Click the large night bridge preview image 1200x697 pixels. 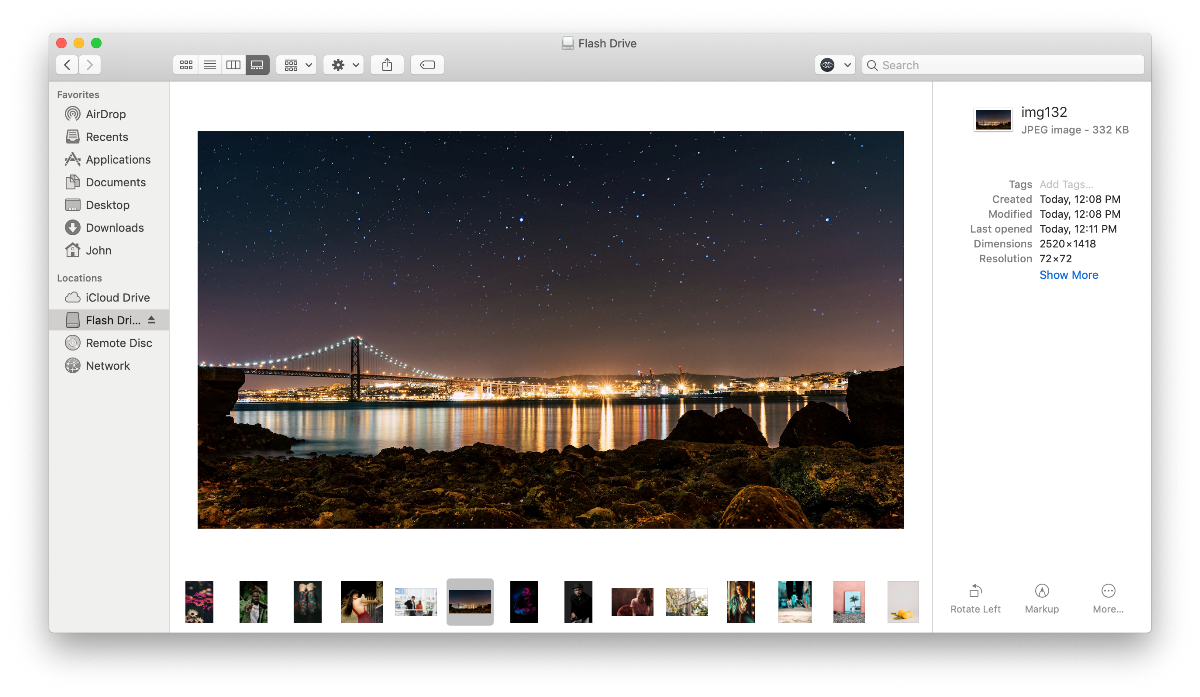(x=551, y=330)
